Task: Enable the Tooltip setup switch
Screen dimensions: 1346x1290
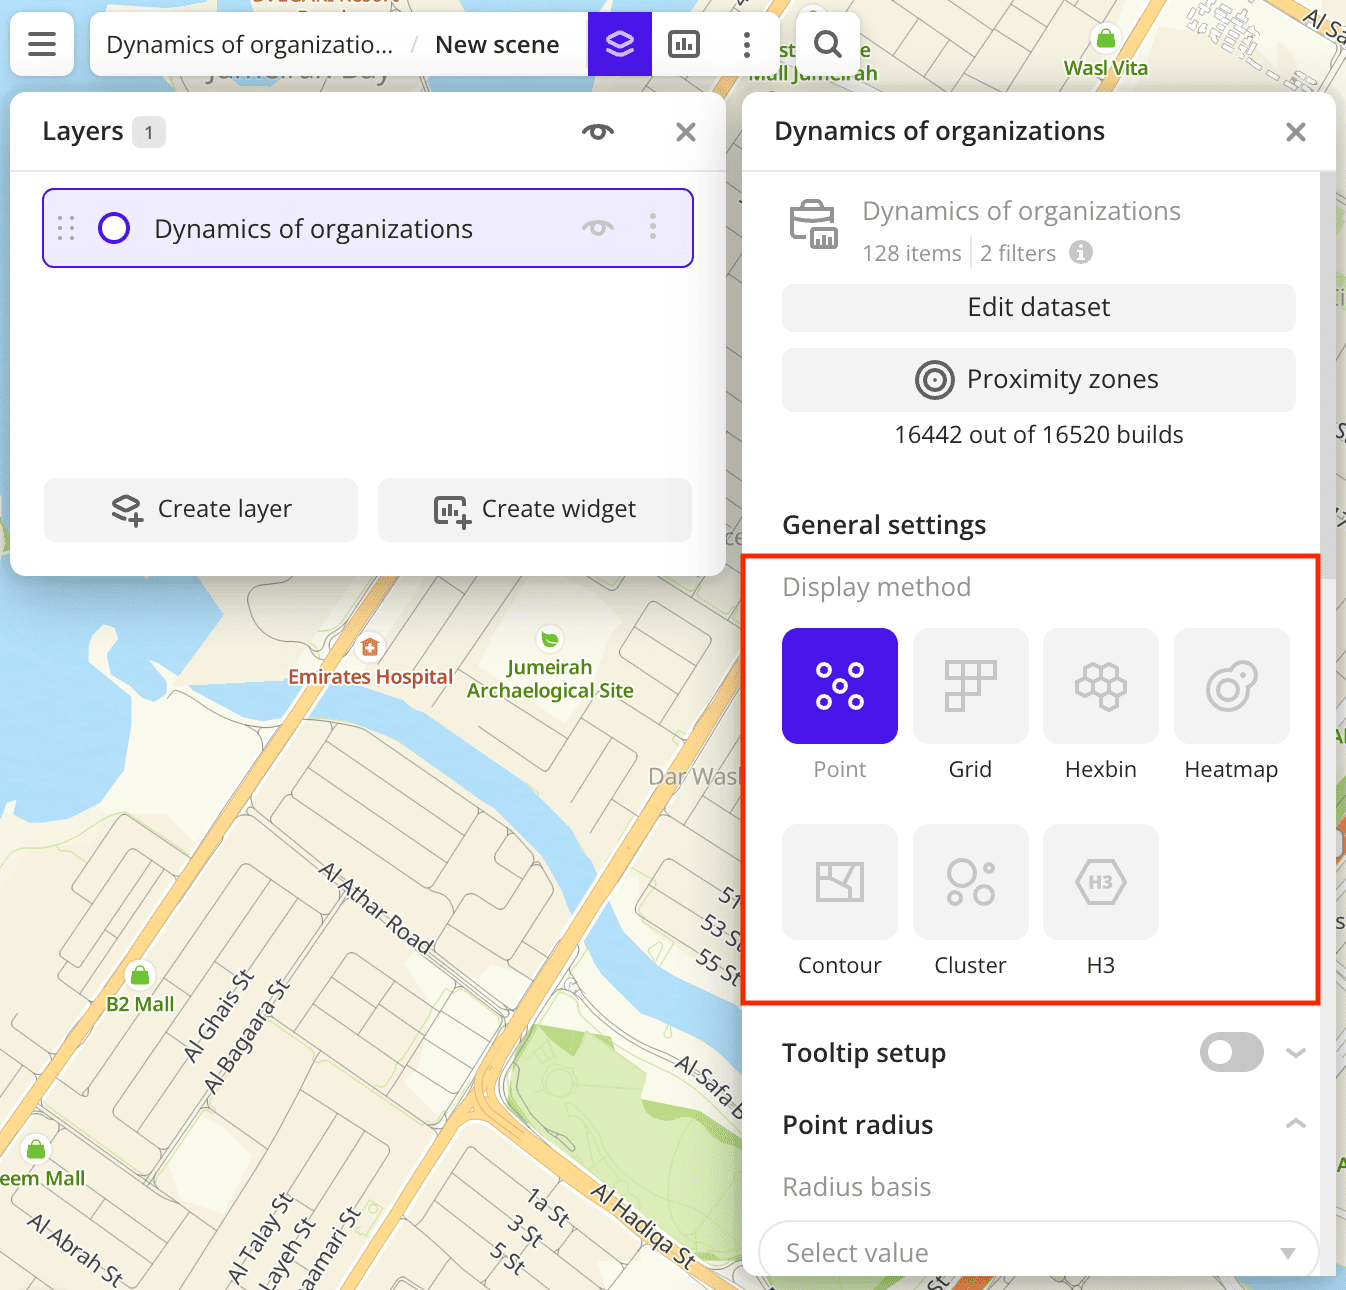Action: (1231, 1052)
